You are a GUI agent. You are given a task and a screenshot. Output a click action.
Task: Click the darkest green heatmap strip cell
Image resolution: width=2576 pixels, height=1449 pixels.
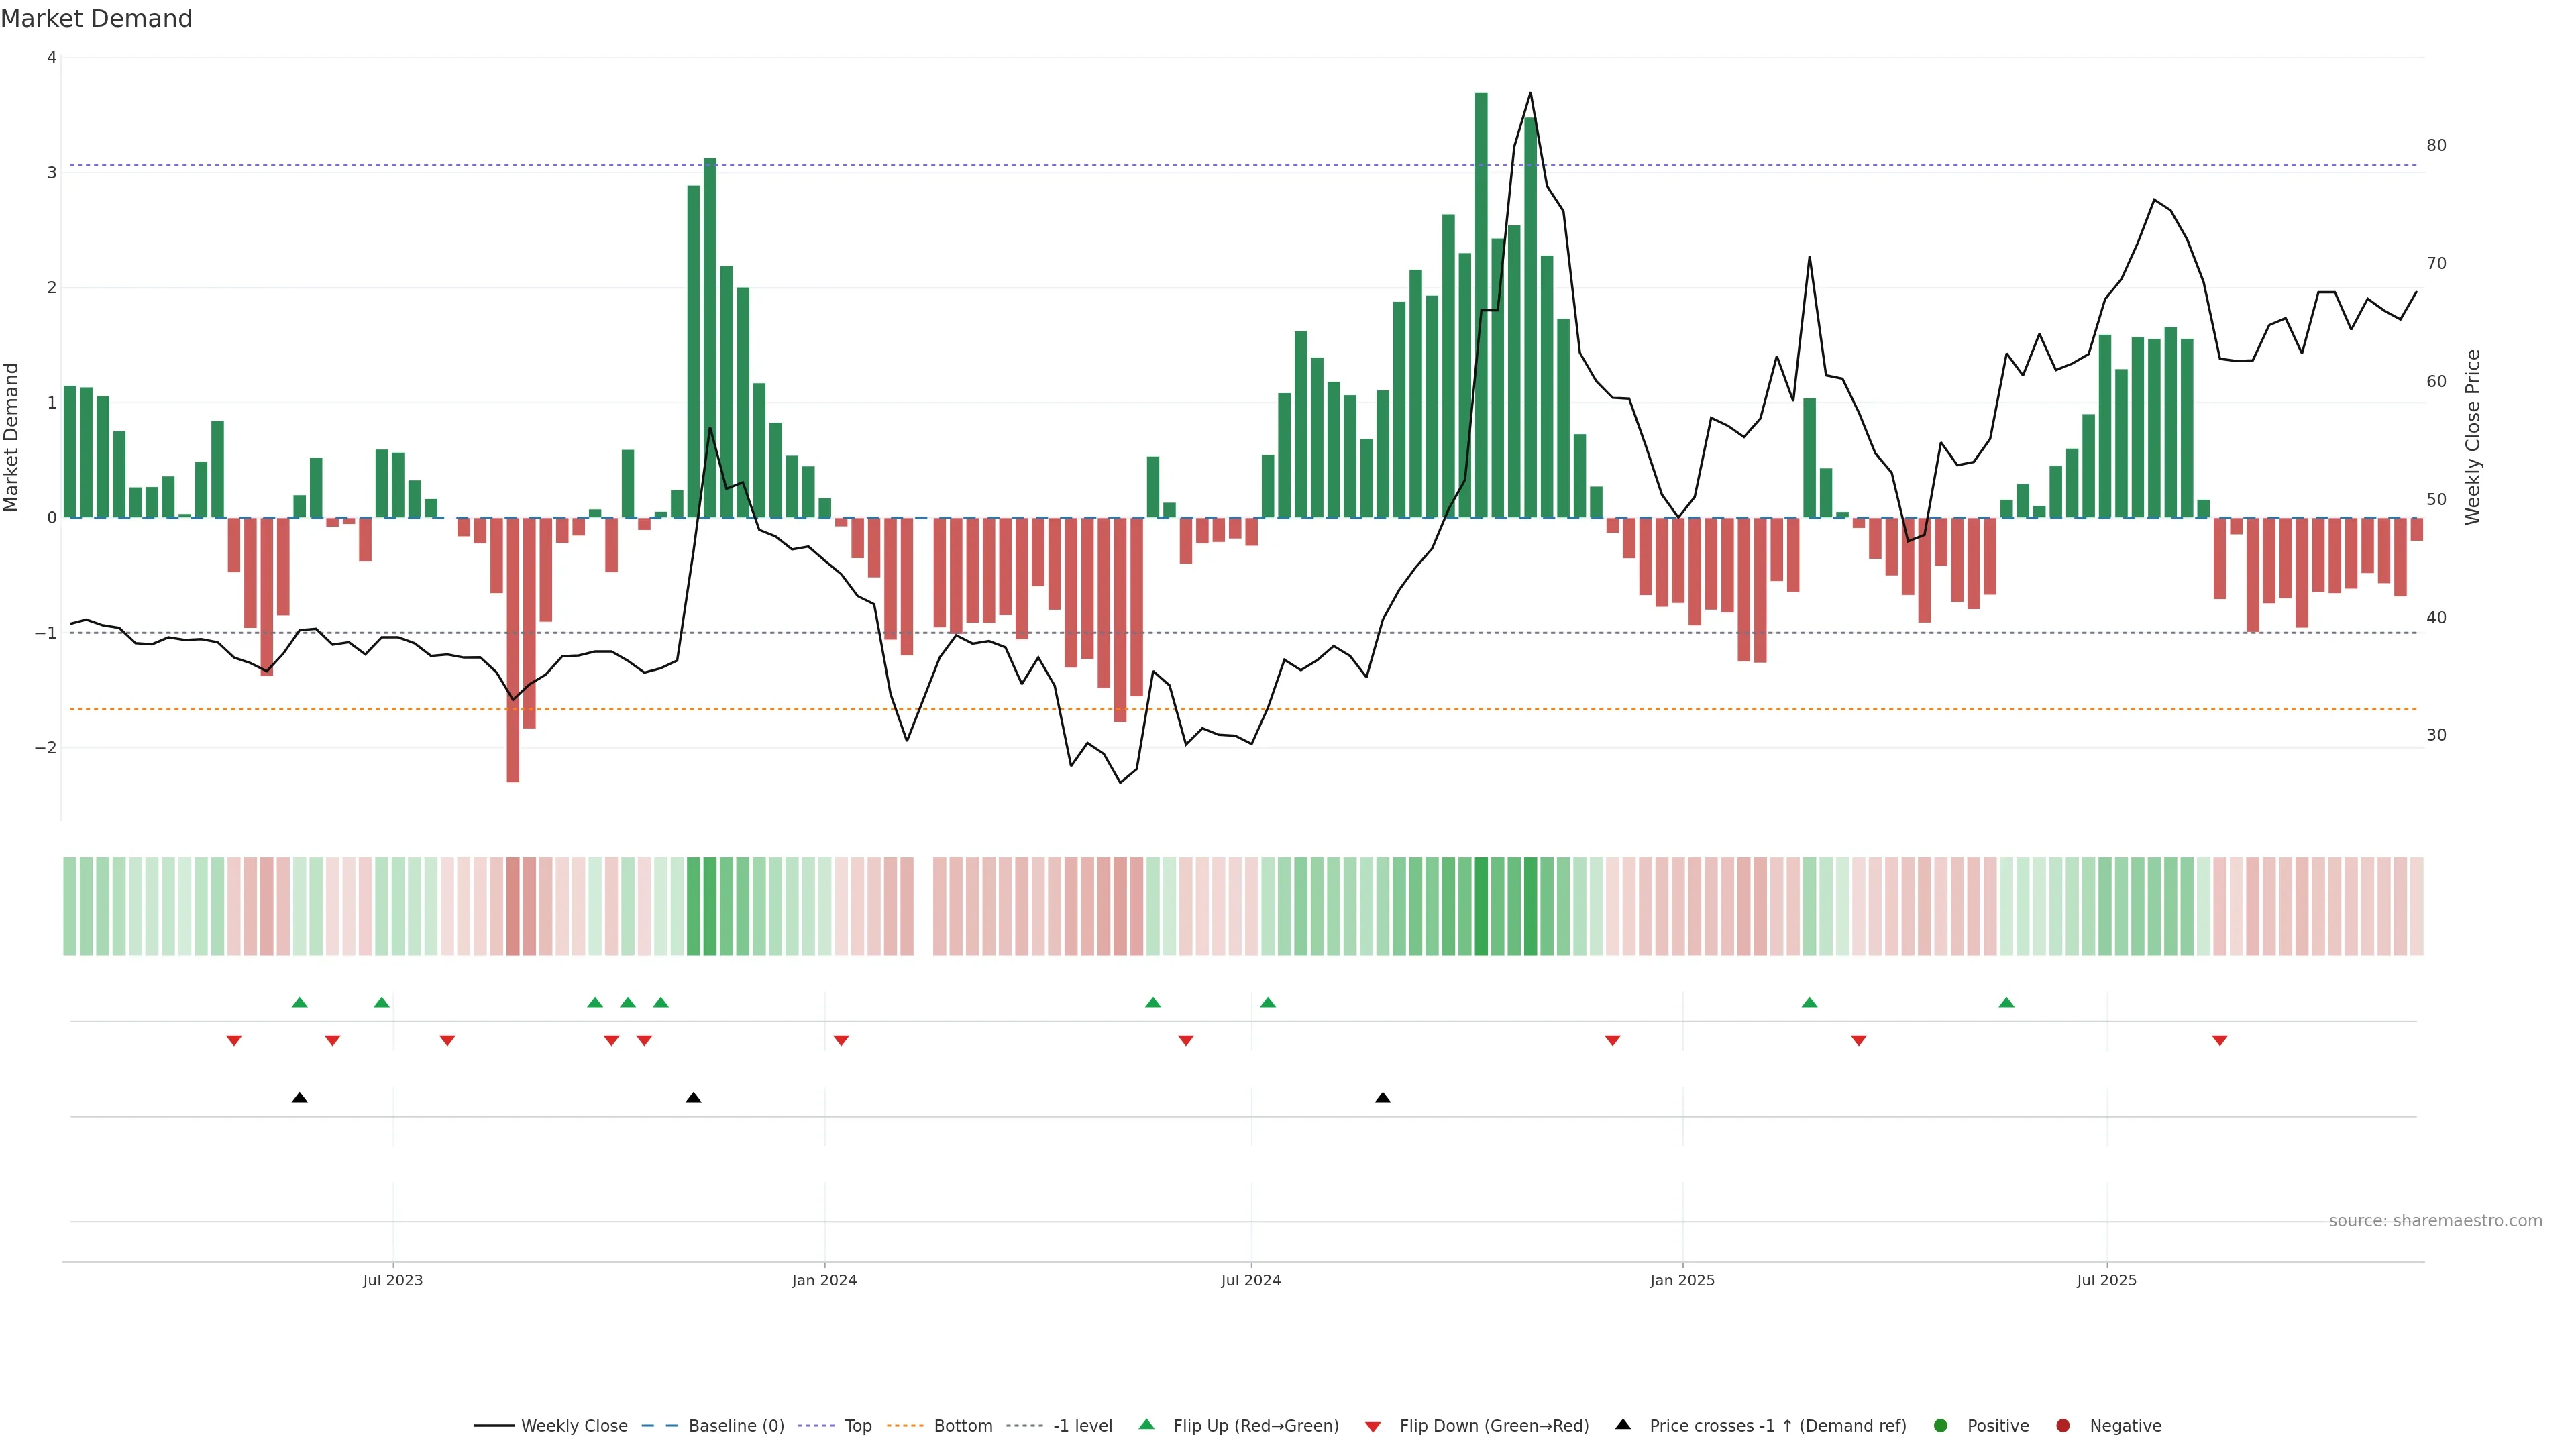[1481, 906]
